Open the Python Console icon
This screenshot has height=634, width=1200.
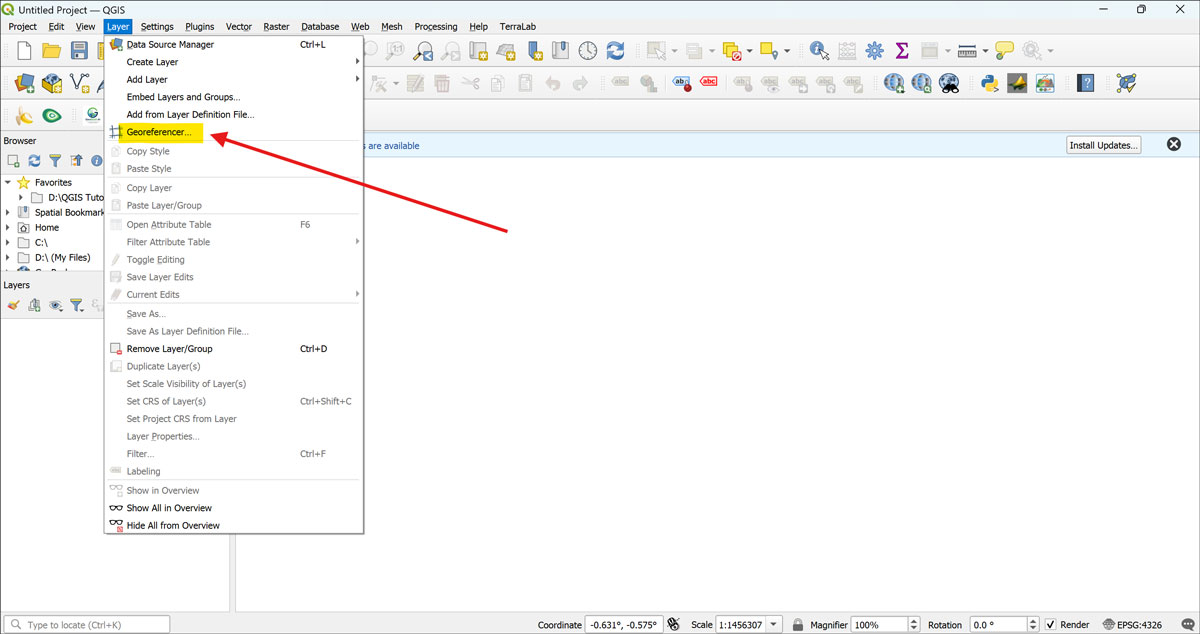tap(989, 84)
